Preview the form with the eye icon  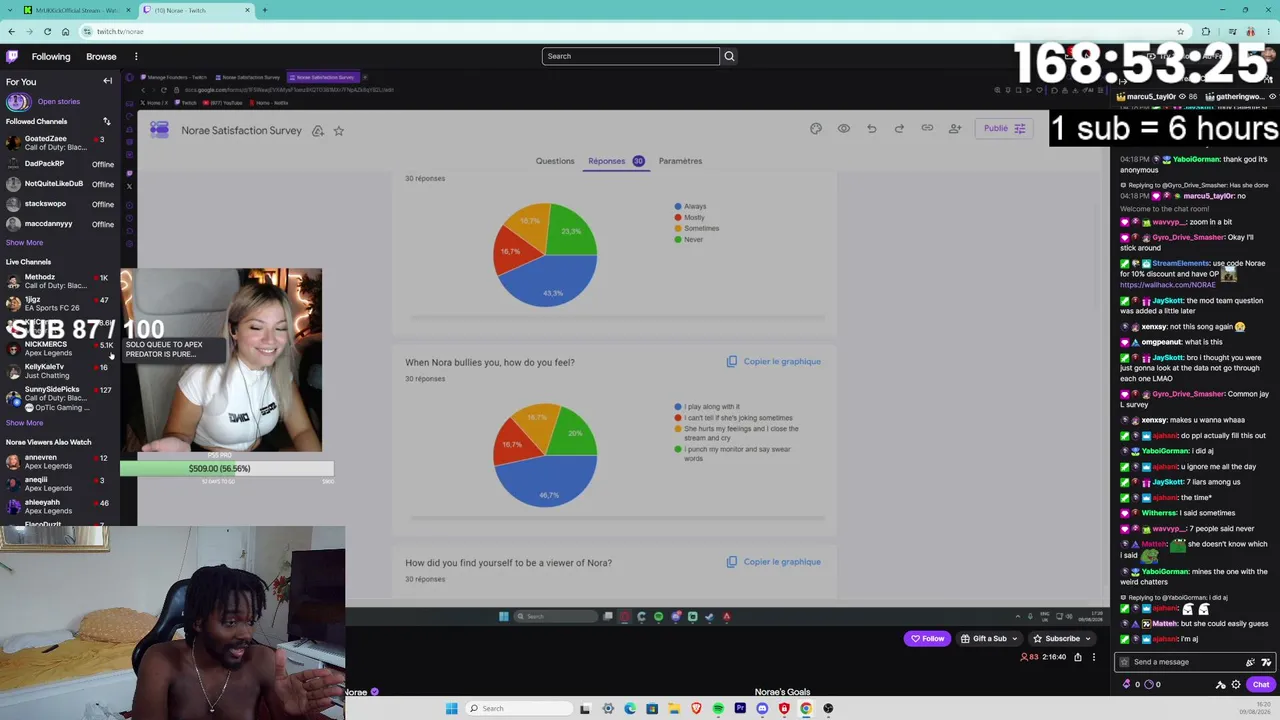click(844, 128)
